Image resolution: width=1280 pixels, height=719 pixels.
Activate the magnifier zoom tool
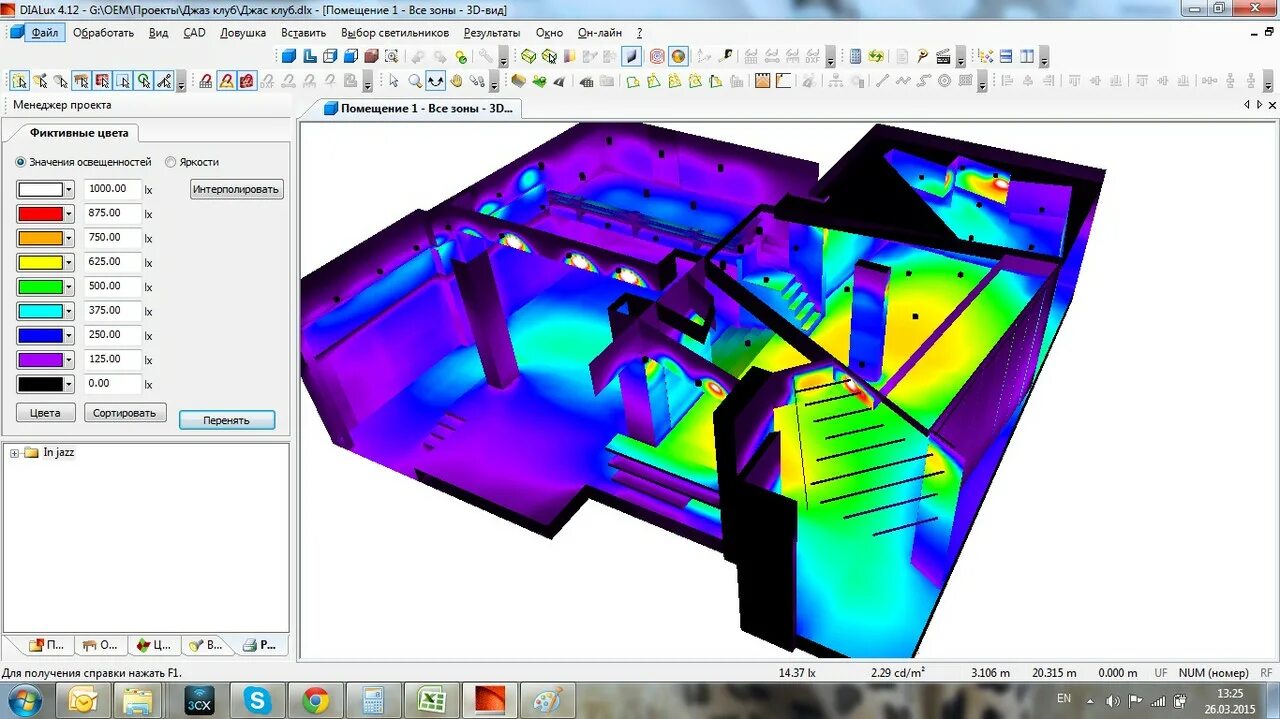pos(415,81)
